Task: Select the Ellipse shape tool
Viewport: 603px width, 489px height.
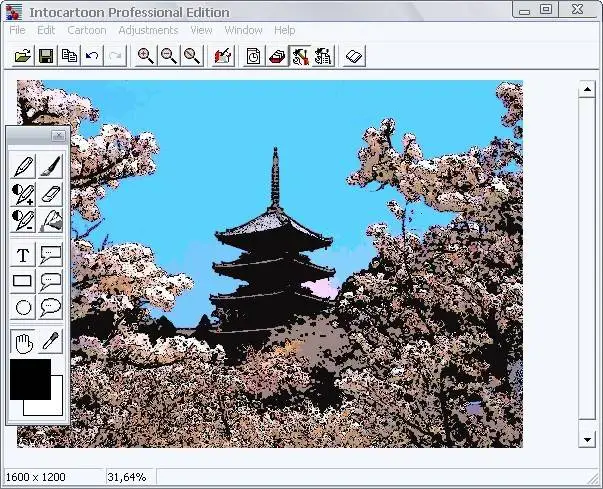Action: coord(23,308)
